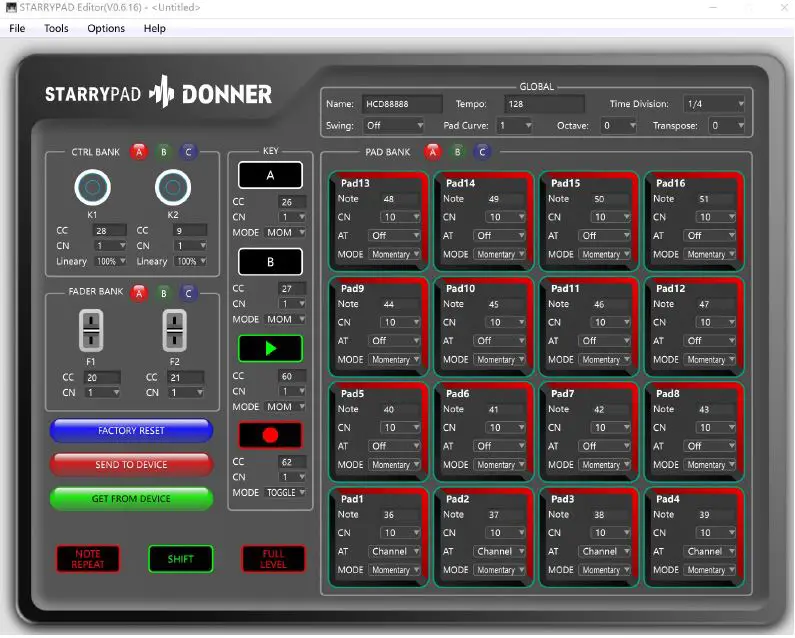Select key A black button
This screenshot has width=795, height=638.
pyautogui.click(x=270, y=175)
